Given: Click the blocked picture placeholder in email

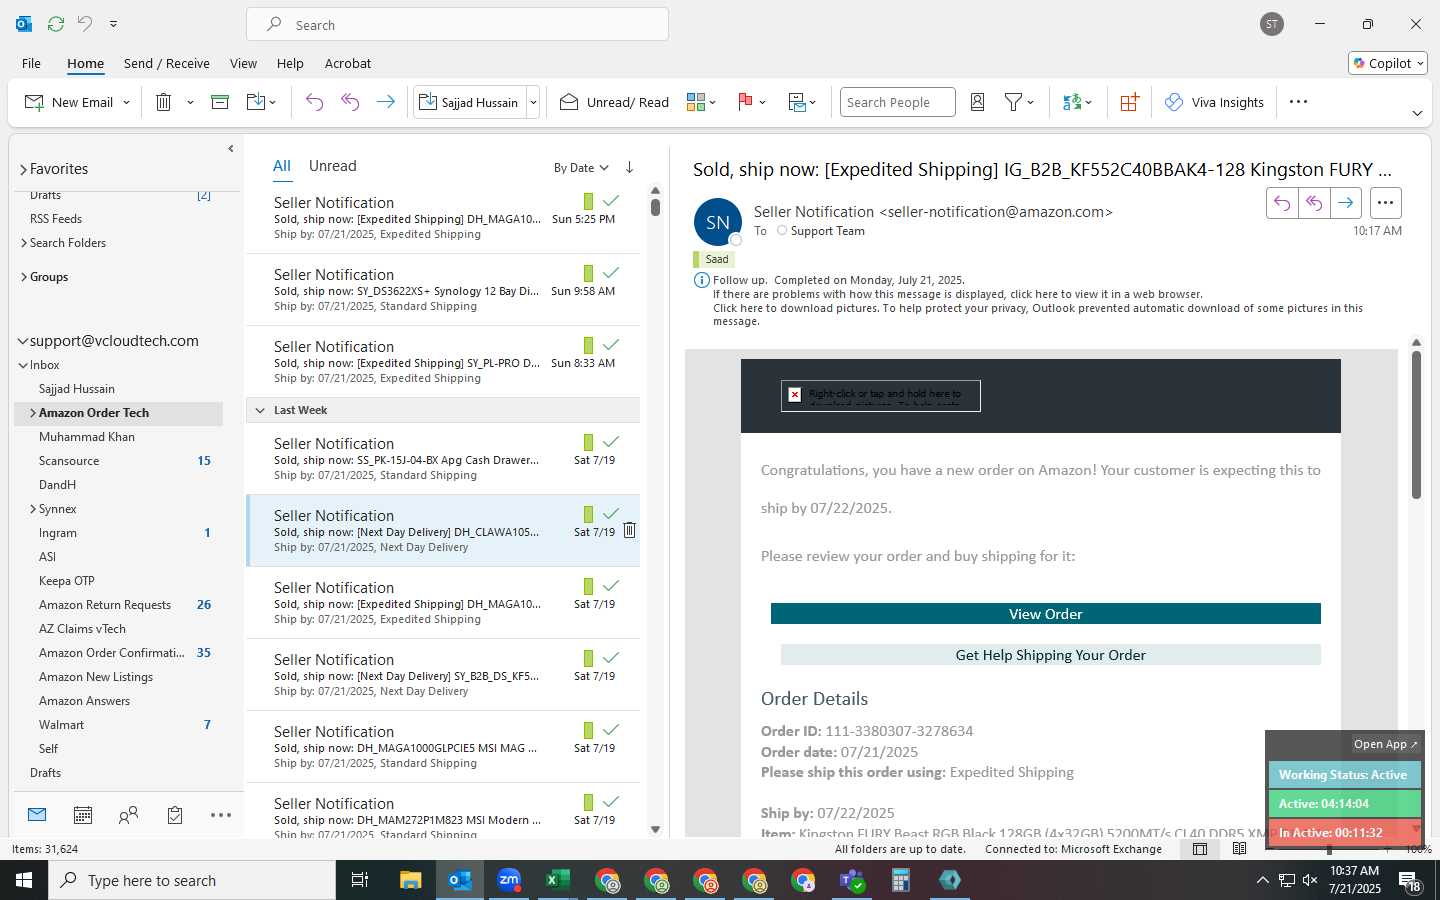Looking at the screenshot, I should [x=880, y=395].
